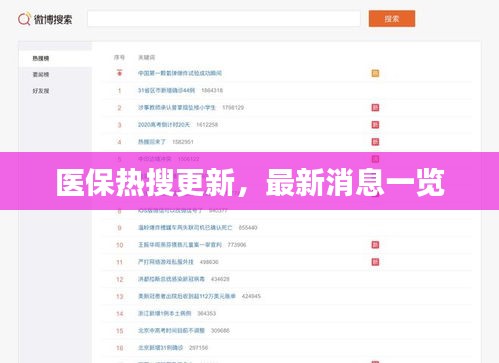Click the red 新 badge on rank 4 topic
Screen dimensions: 499x363
[375, 142]
